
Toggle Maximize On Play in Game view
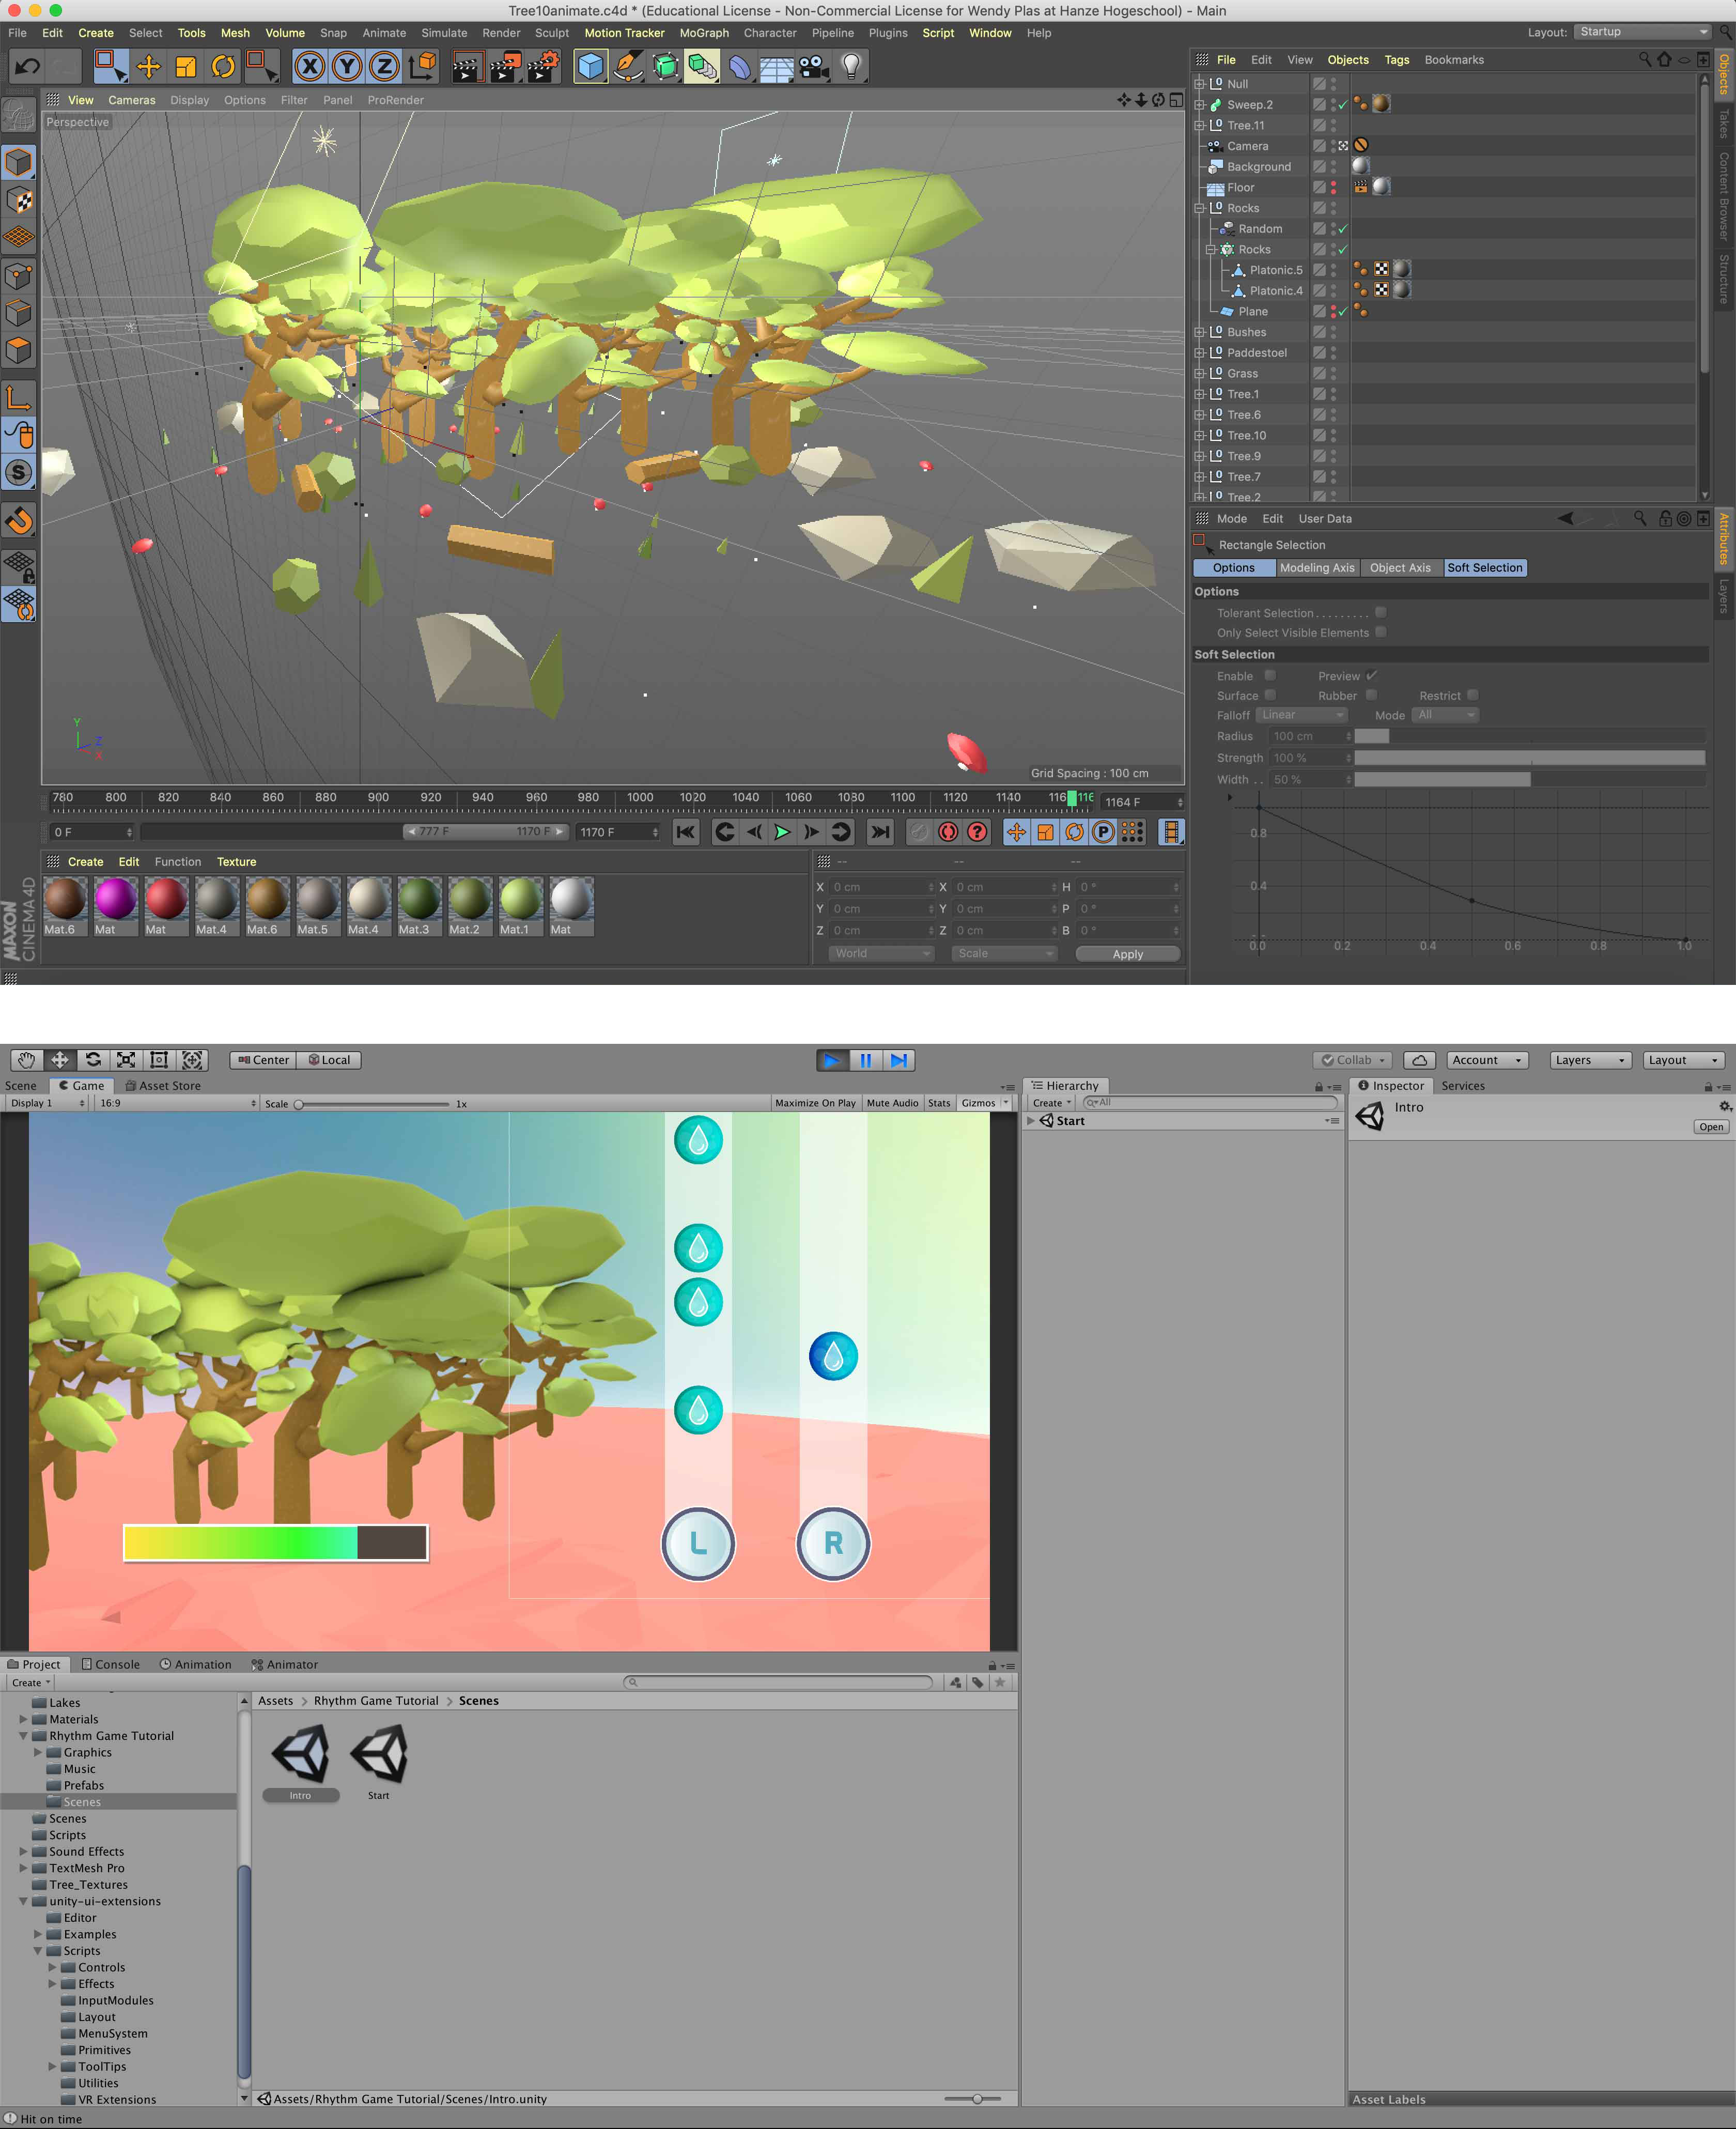815,1103
